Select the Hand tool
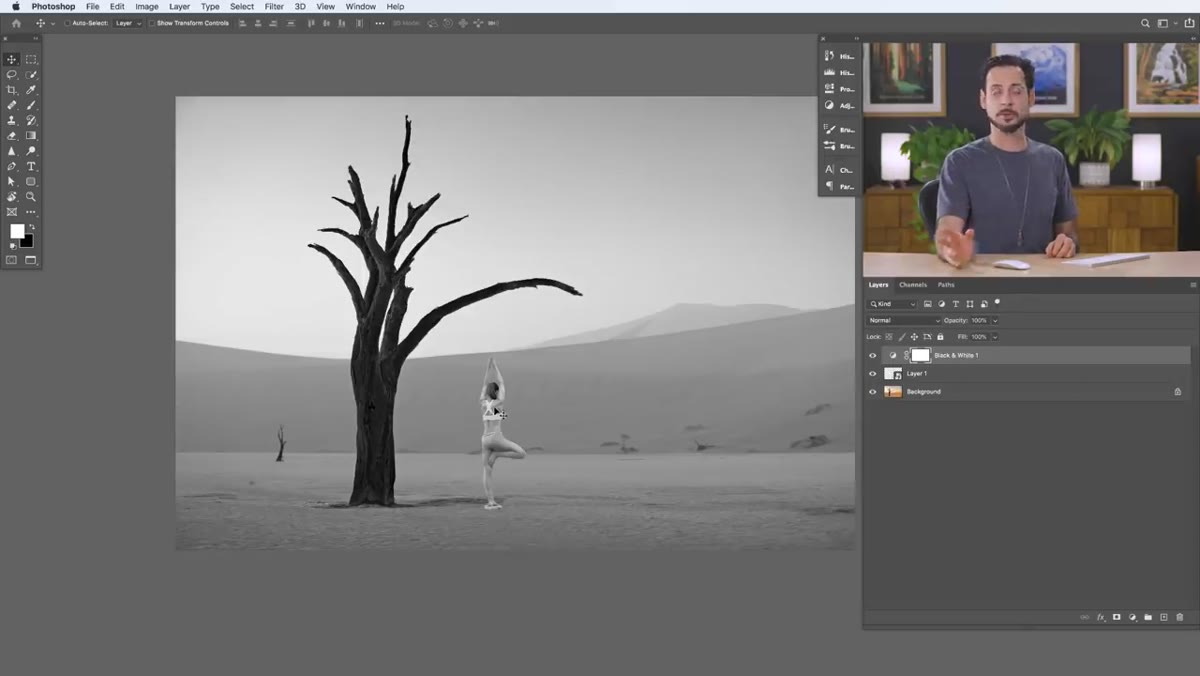Viewport: 1200px width, 676px height. click(x=12, y=197)
